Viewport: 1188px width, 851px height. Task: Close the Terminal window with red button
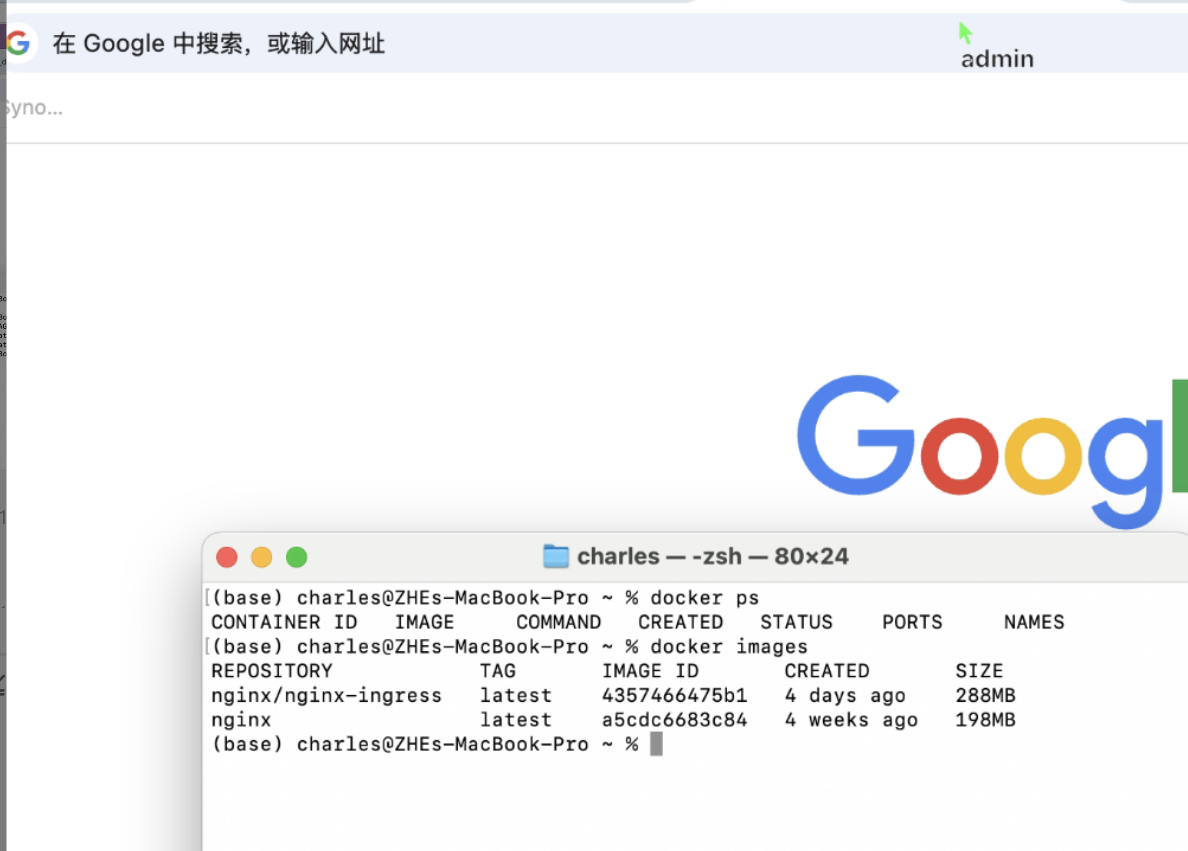pos(227,558)
